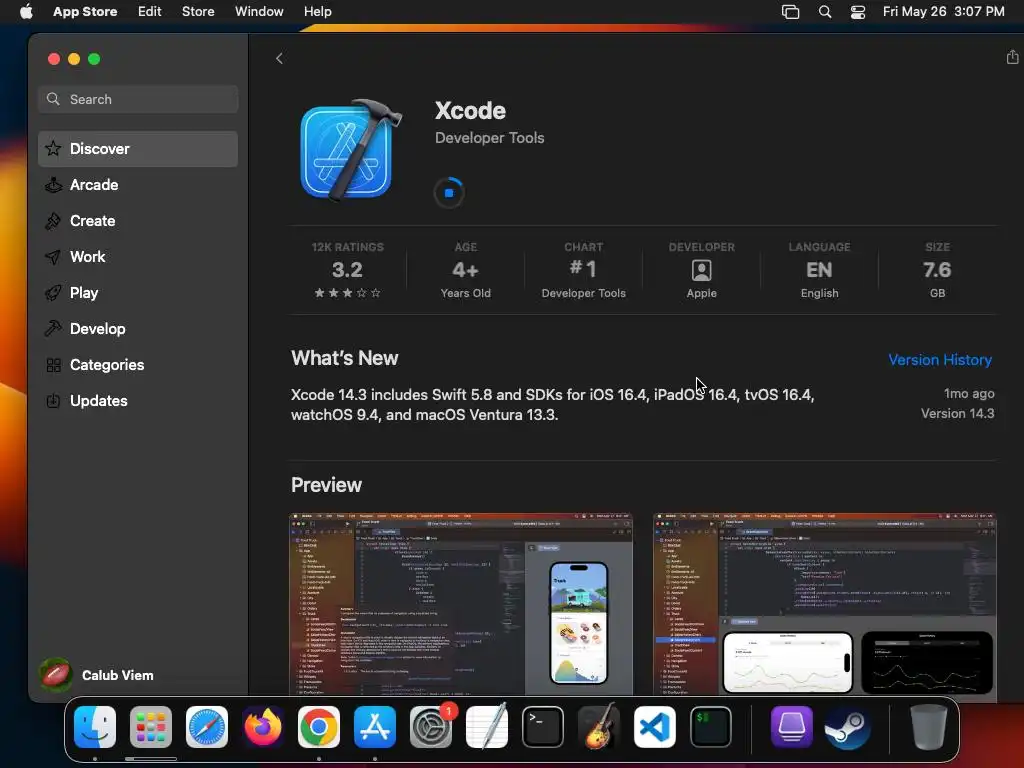
Task: Open the share menu icon
Action: point(1012,57)
